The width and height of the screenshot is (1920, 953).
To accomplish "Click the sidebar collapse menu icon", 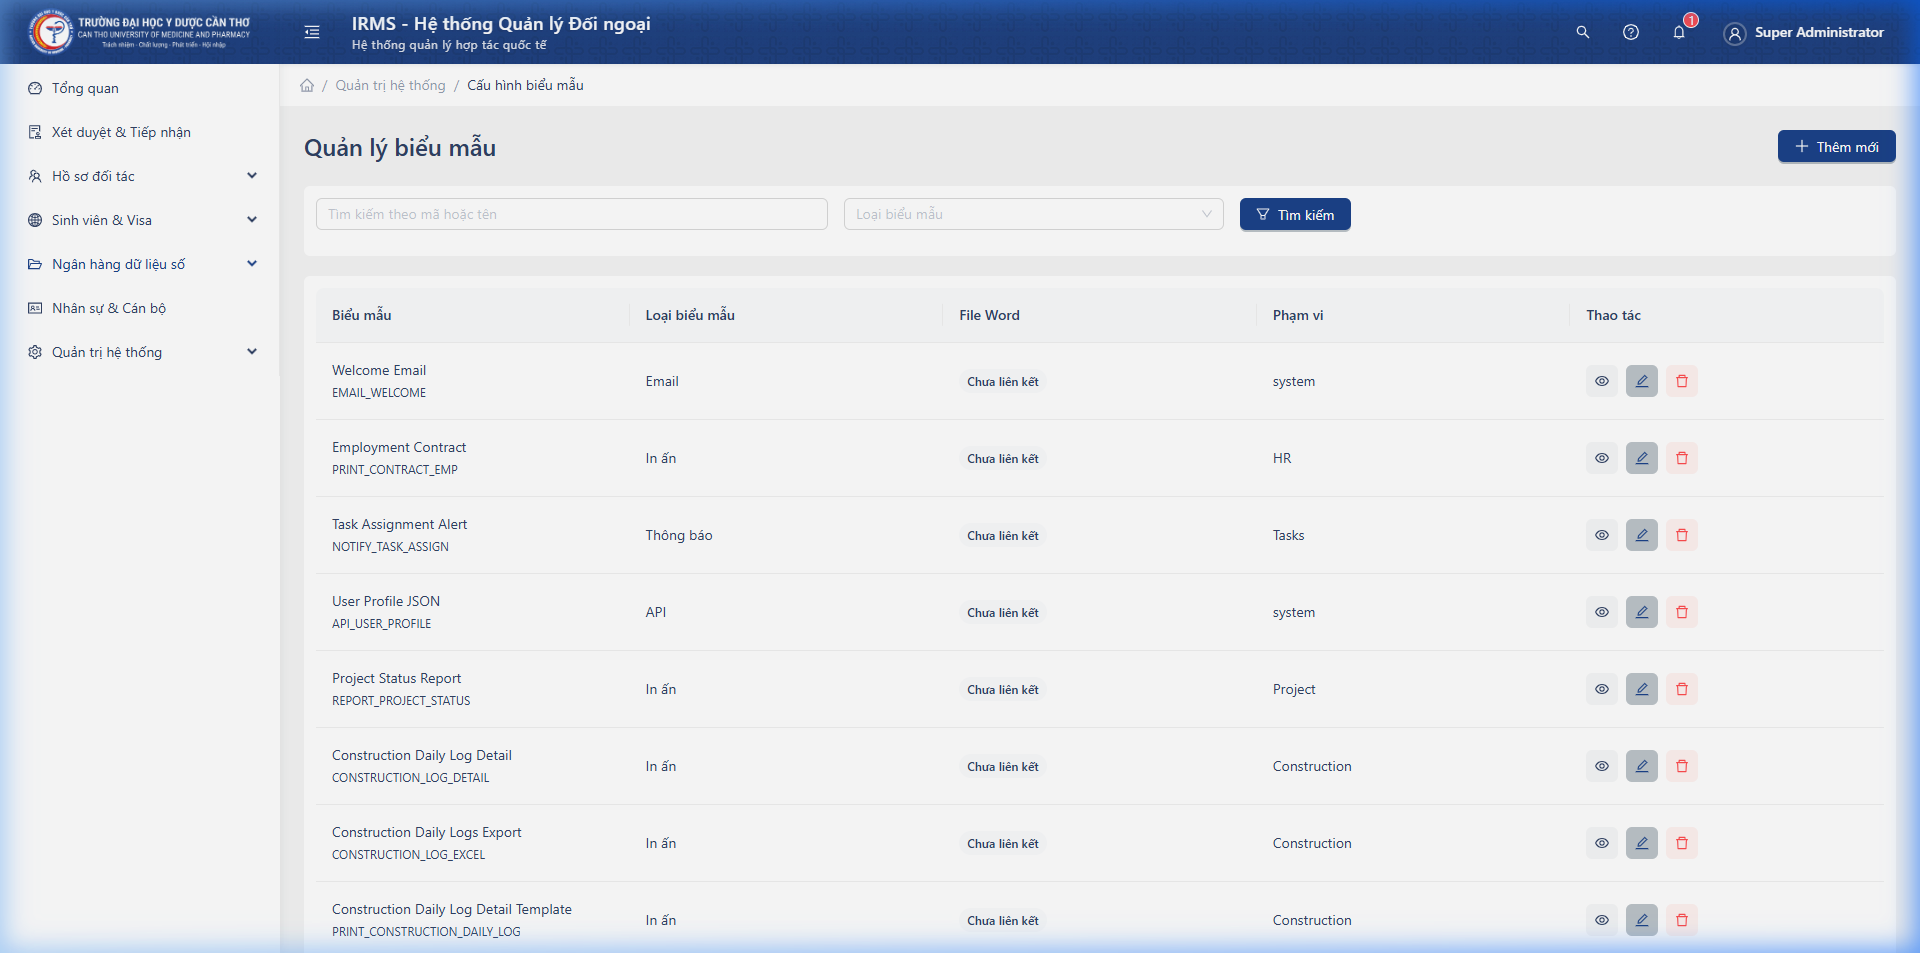I will pos(312,32).
